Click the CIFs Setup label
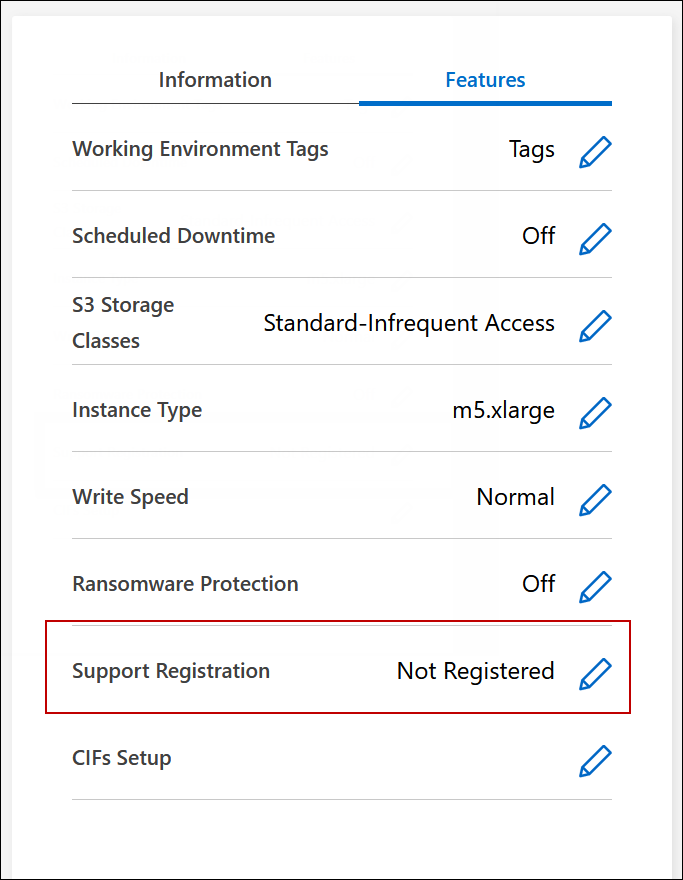 pyautogui.click(x=122, y=758)
